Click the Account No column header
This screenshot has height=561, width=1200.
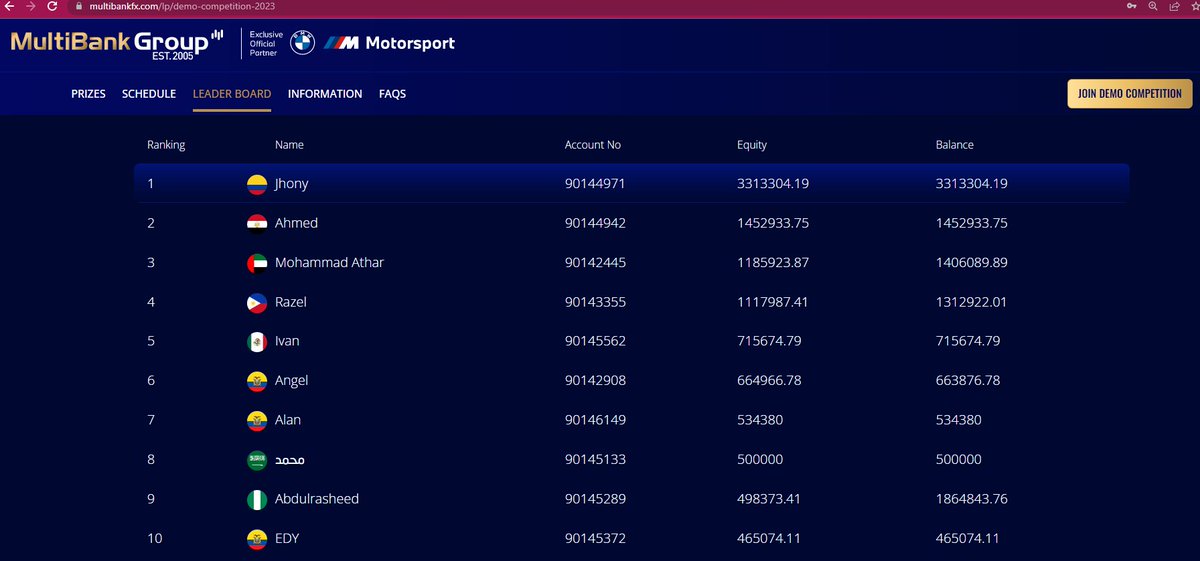click(x=593, y=145)
